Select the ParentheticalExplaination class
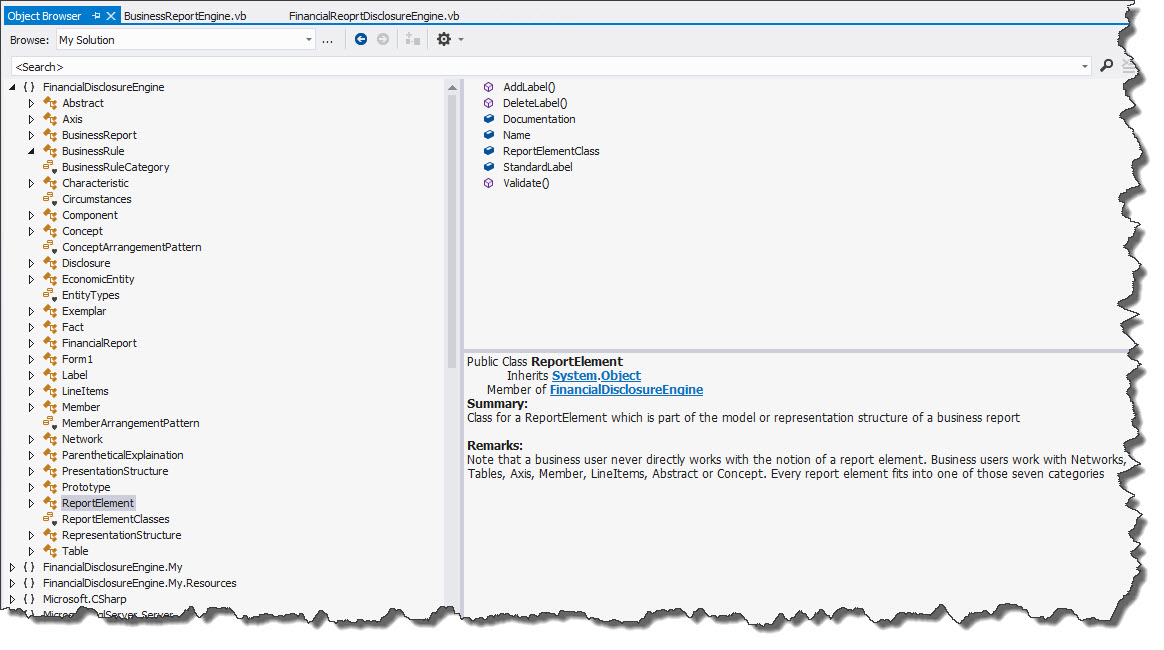The width and height of the screenshot is (1164, 650). pos(122,455)
